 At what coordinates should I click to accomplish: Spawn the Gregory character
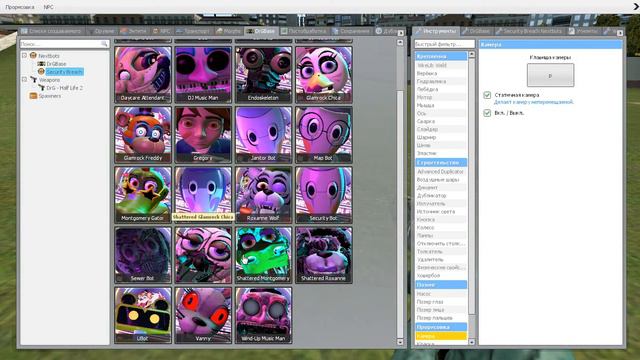[x=203, y=134]
